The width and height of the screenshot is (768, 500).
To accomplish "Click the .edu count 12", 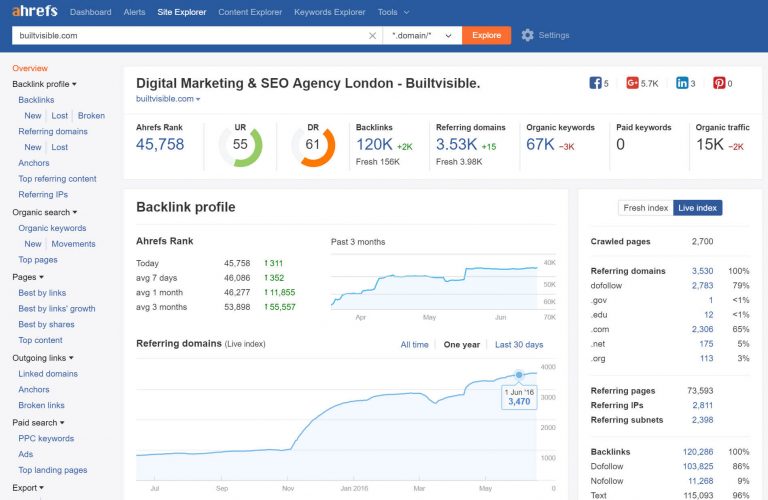I will (x=709, y=315).
